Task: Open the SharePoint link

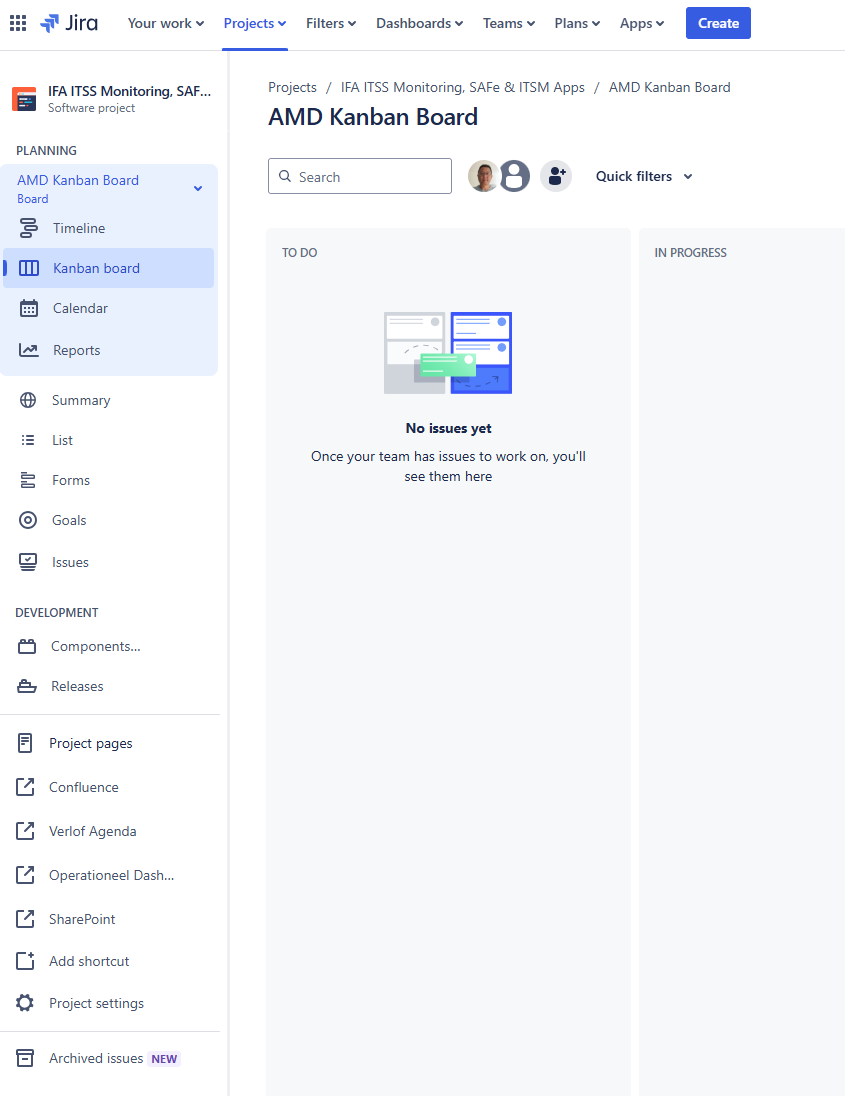Action: tap(84, 919)
